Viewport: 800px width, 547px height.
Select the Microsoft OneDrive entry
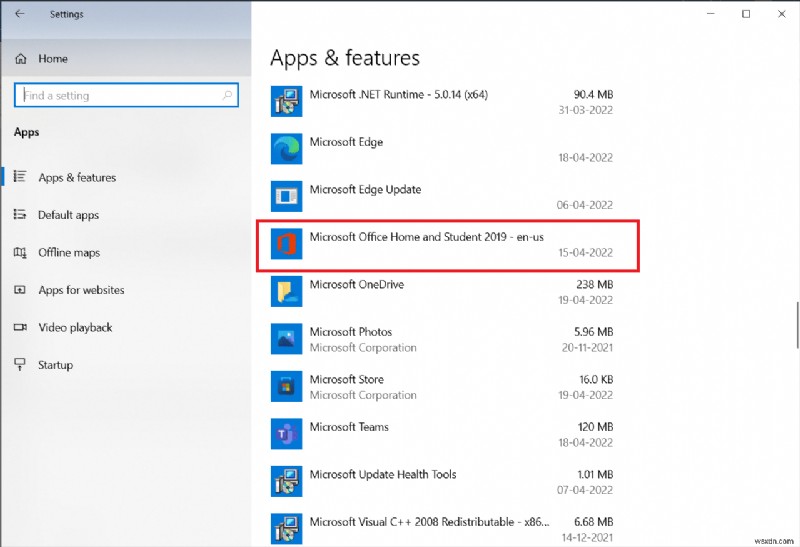point(442,291)
